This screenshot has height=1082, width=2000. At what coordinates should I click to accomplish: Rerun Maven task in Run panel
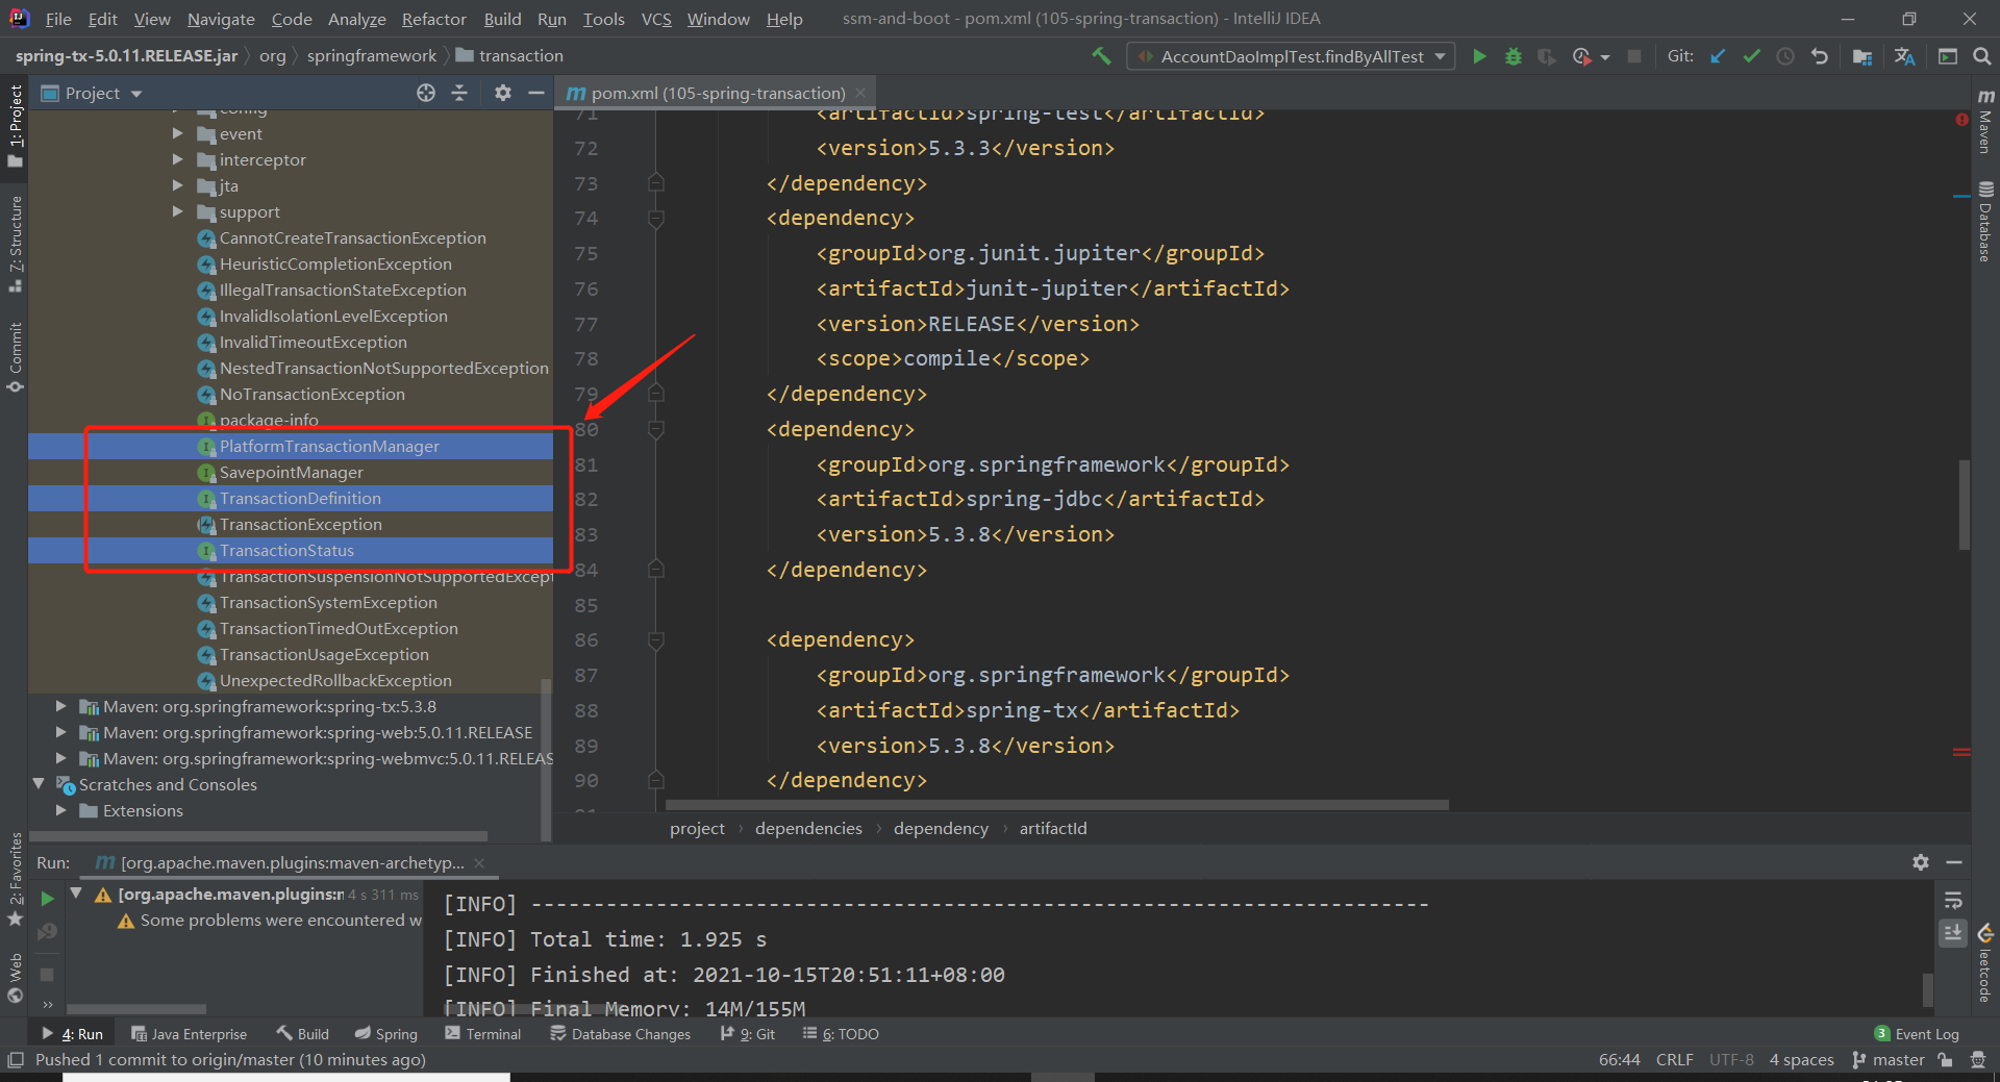point(46,897)
